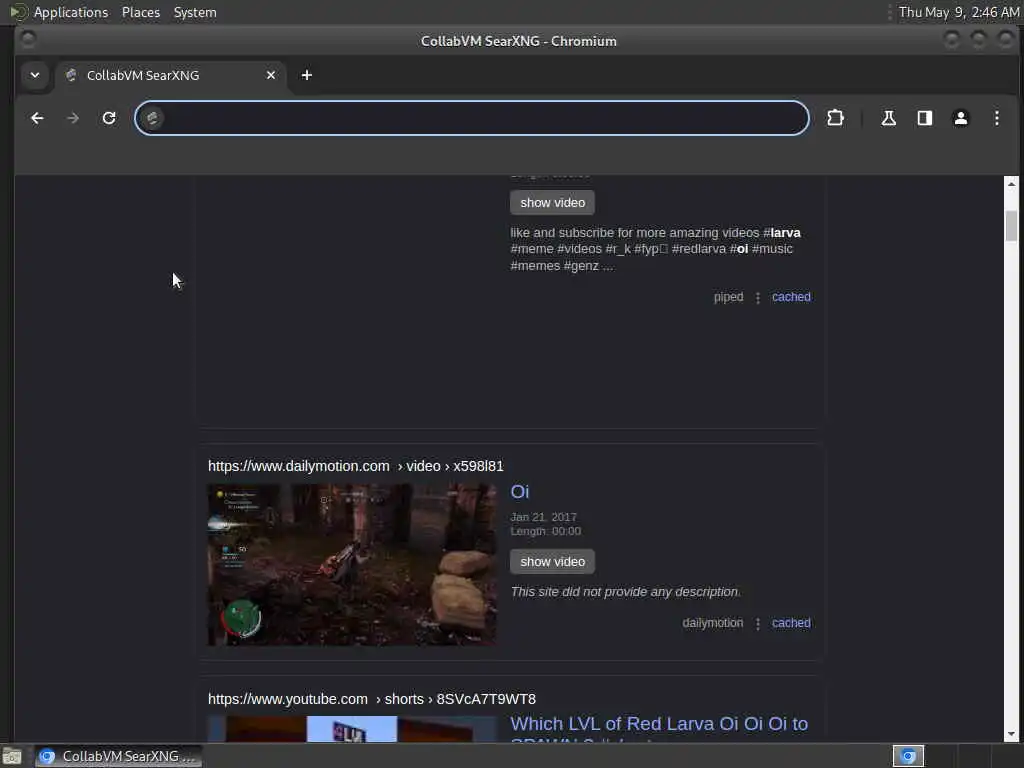Click the show desktop icon in bottom panel
The width and height of the screenshot is (1024, 768).
[12, 756]
